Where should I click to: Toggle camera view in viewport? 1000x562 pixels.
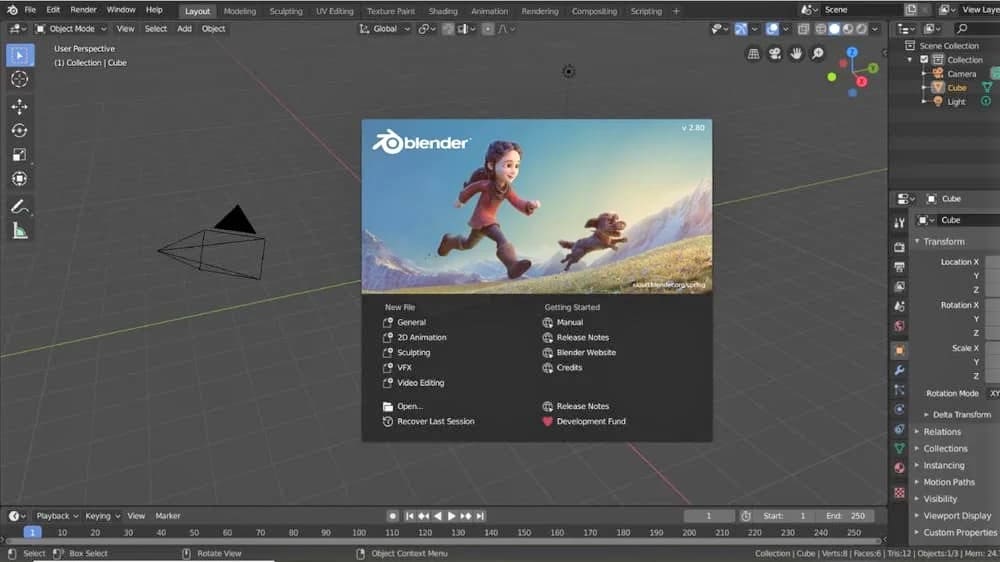point(775,54)
